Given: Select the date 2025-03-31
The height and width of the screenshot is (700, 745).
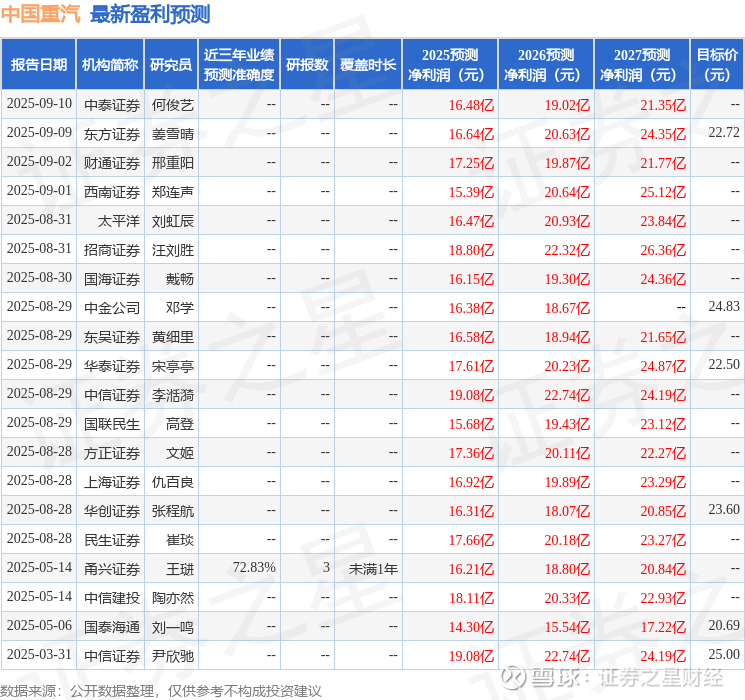Looking at the screenshot, I should tap(39, 654).
